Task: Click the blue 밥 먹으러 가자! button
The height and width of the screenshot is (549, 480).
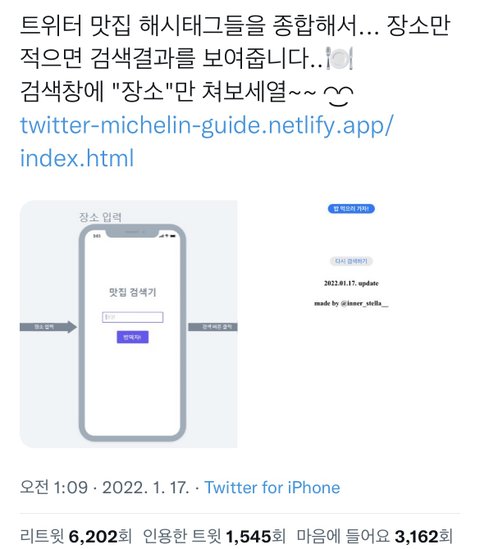Action: 351,209
